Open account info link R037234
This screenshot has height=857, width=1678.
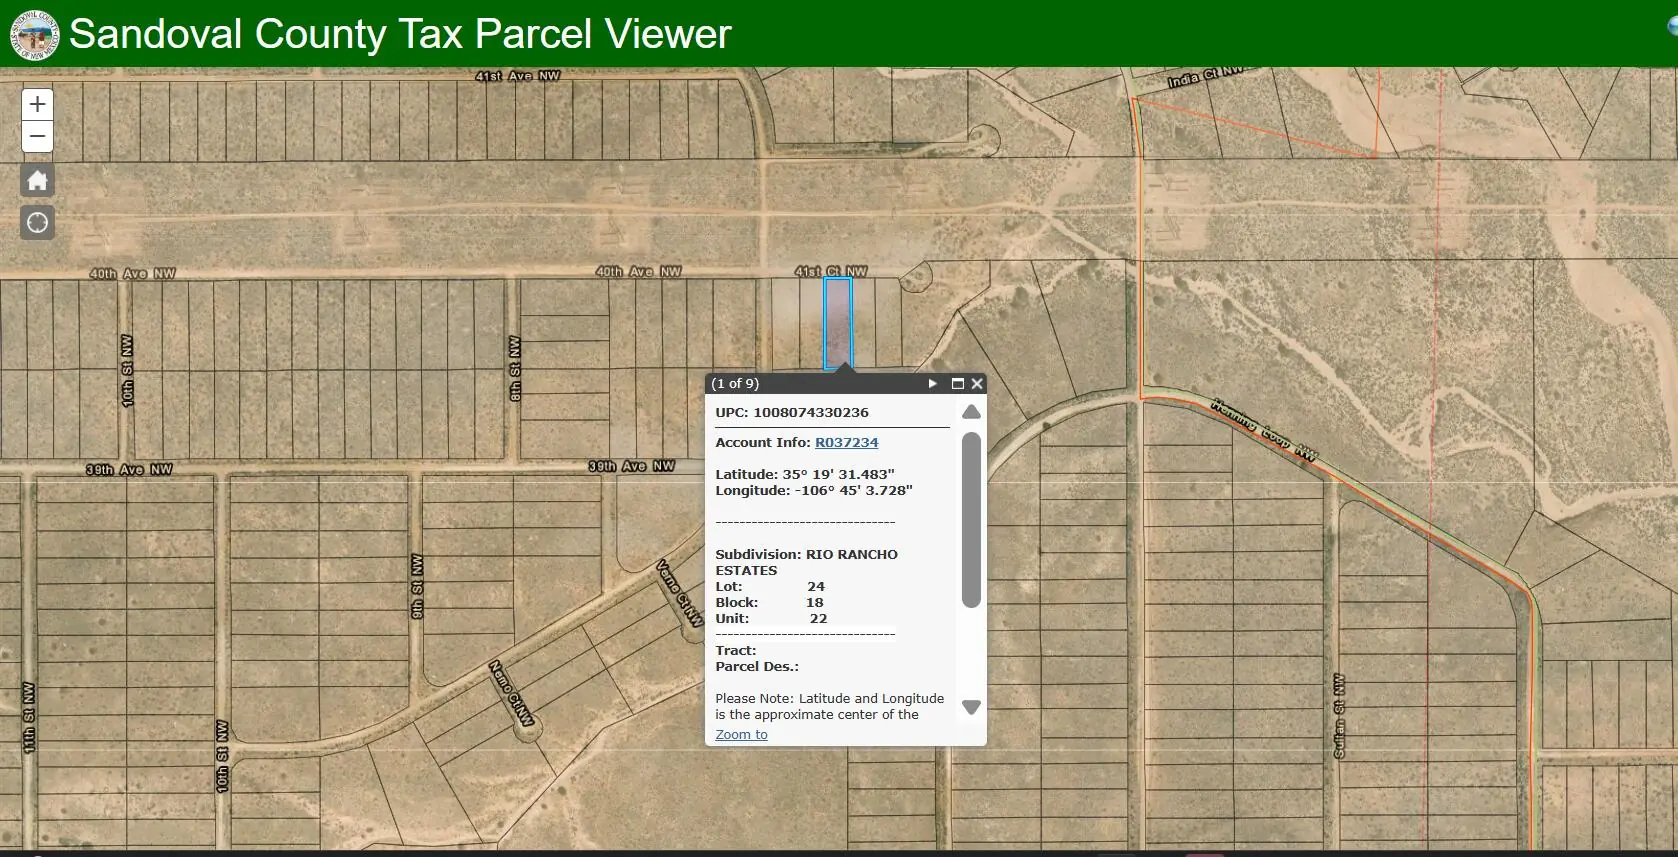[x=846, y=442]
